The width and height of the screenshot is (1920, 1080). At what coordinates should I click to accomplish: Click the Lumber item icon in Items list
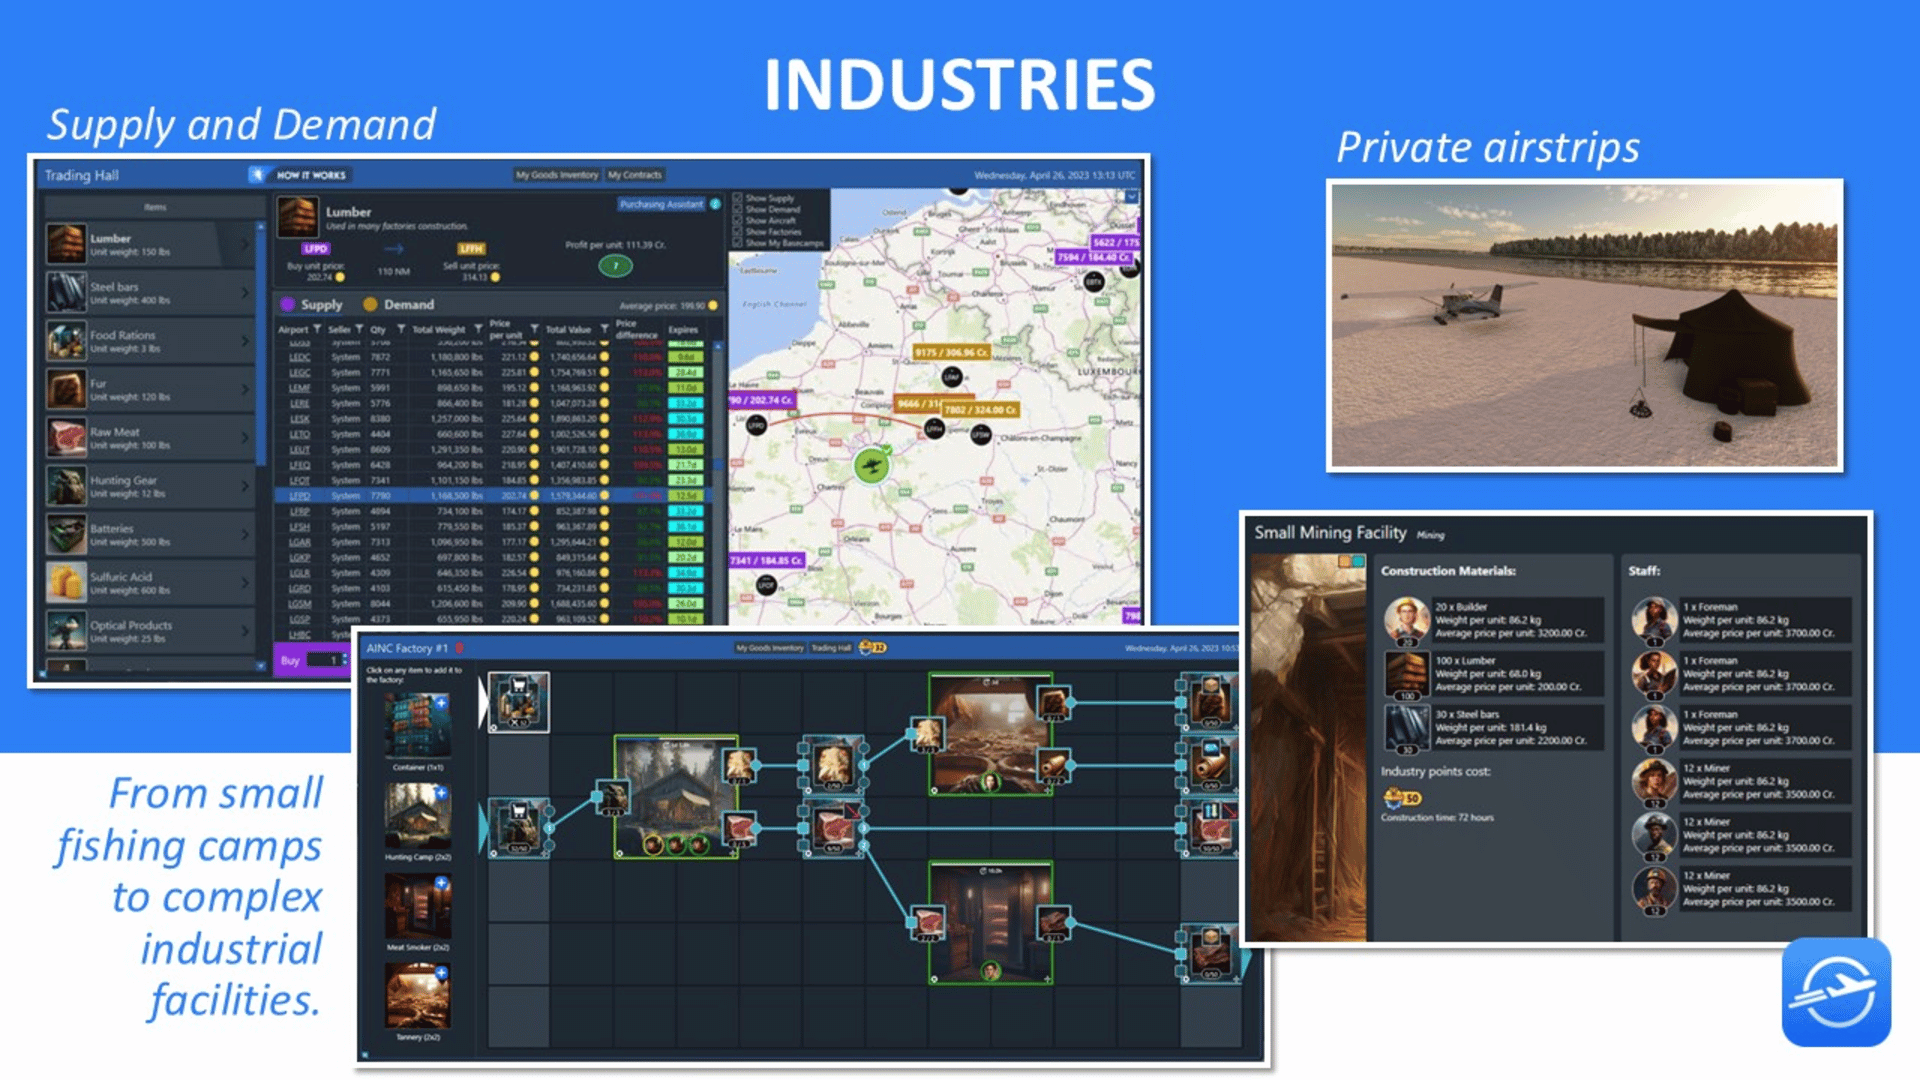point(67,244)
